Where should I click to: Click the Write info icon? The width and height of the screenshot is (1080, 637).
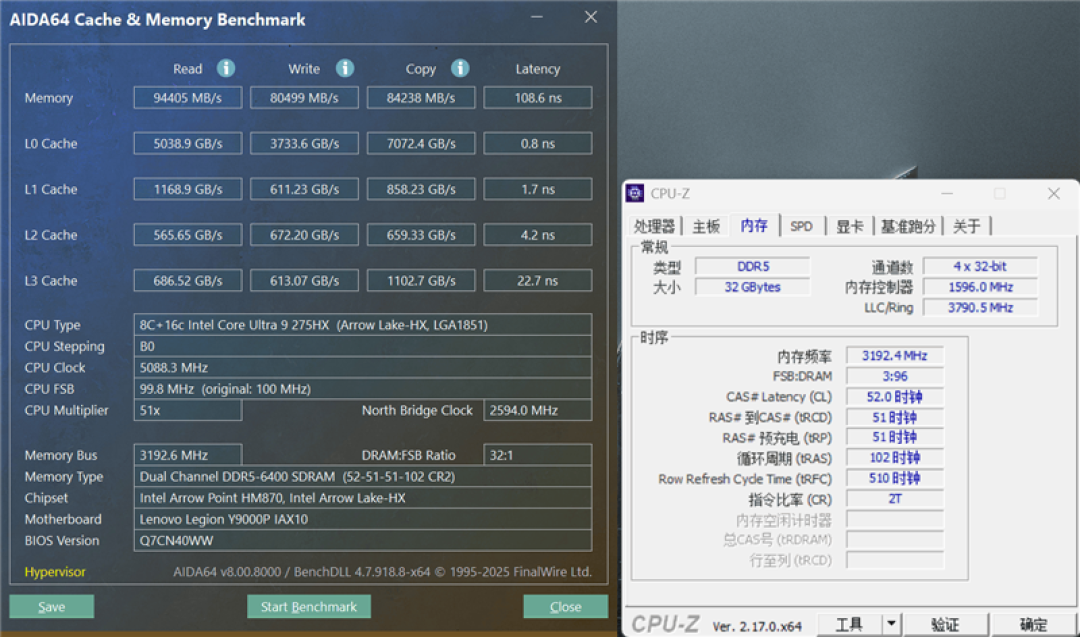(x=345, y=68)
